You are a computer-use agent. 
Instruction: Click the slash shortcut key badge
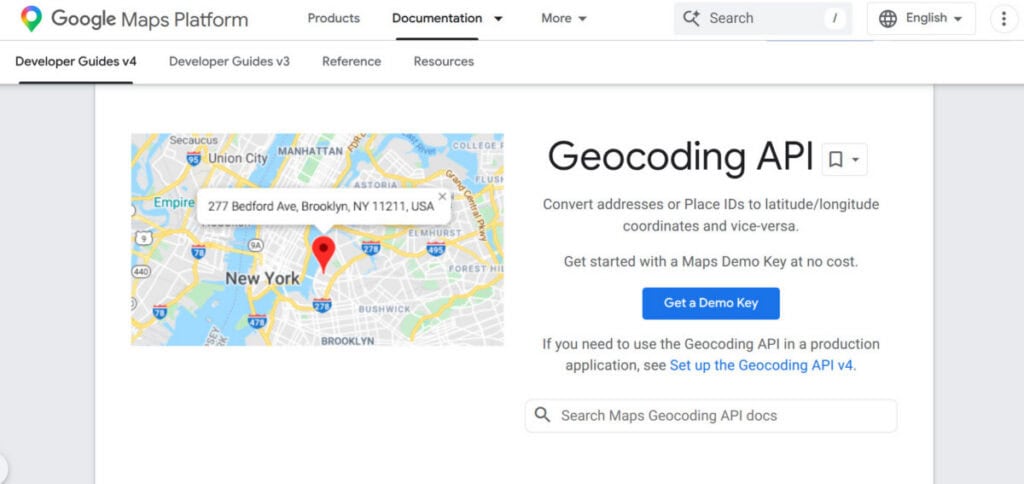834,18
